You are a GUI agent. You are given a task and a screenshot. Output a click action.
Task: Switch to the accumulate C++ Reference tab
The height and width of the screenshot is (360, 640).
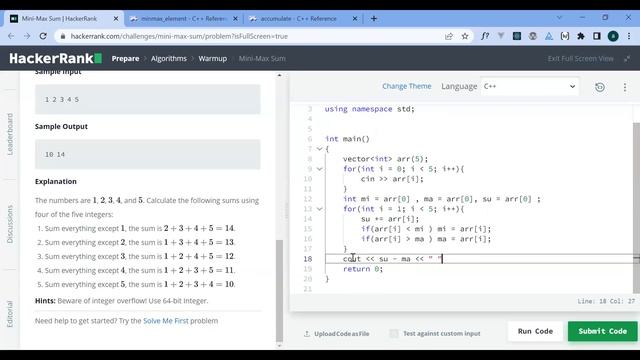(x=301, y=18)
